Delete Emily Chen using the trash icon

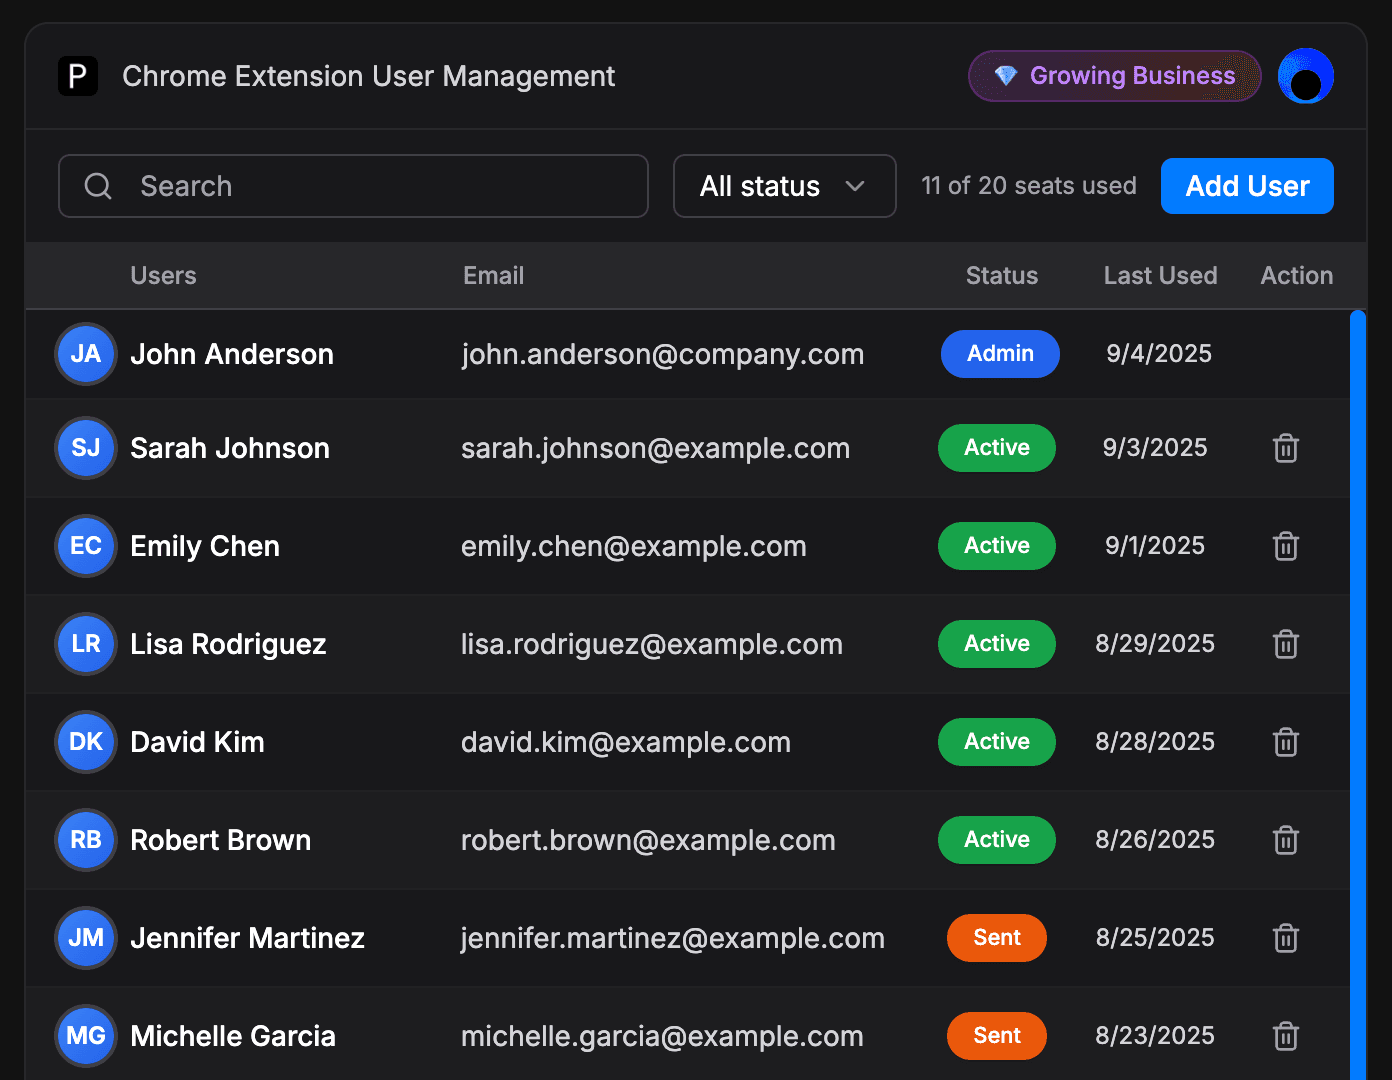(x=1286, y=546)
